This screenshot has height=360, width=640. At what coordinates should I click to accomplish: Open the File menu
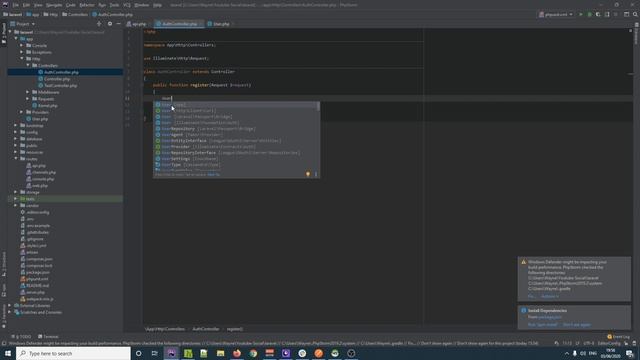coord(16,5)
